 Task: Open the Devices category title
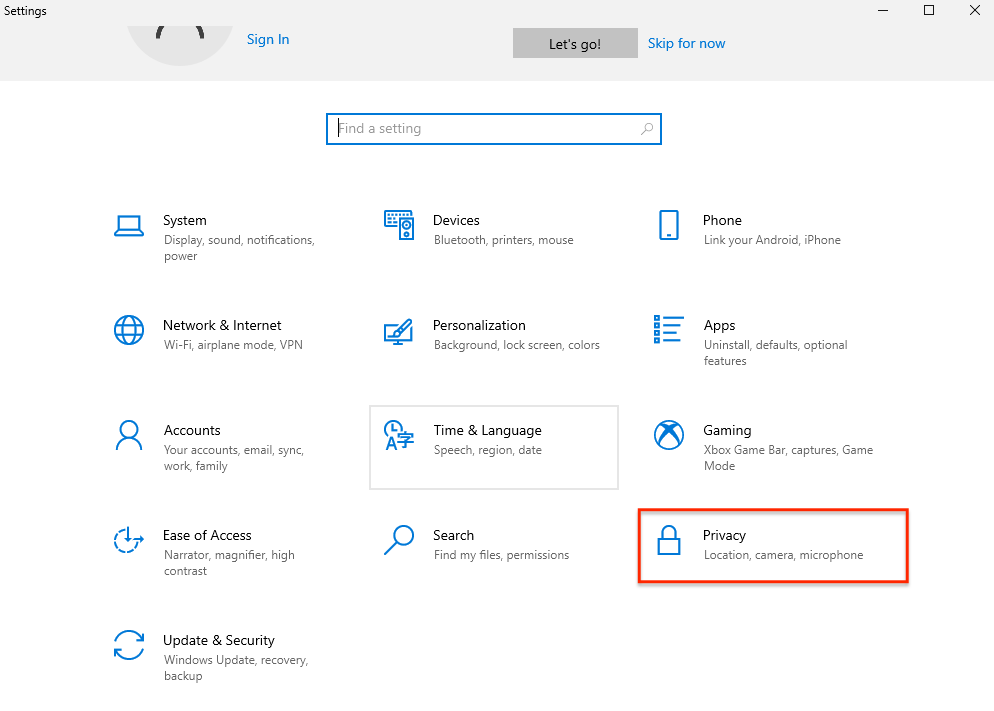(456, 220)
